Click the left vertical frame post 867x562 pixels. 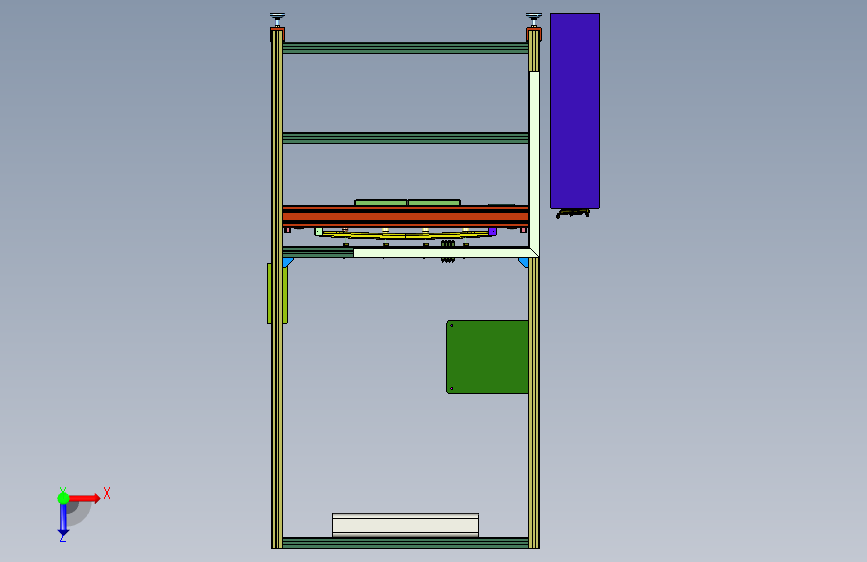tap(277, 288)
